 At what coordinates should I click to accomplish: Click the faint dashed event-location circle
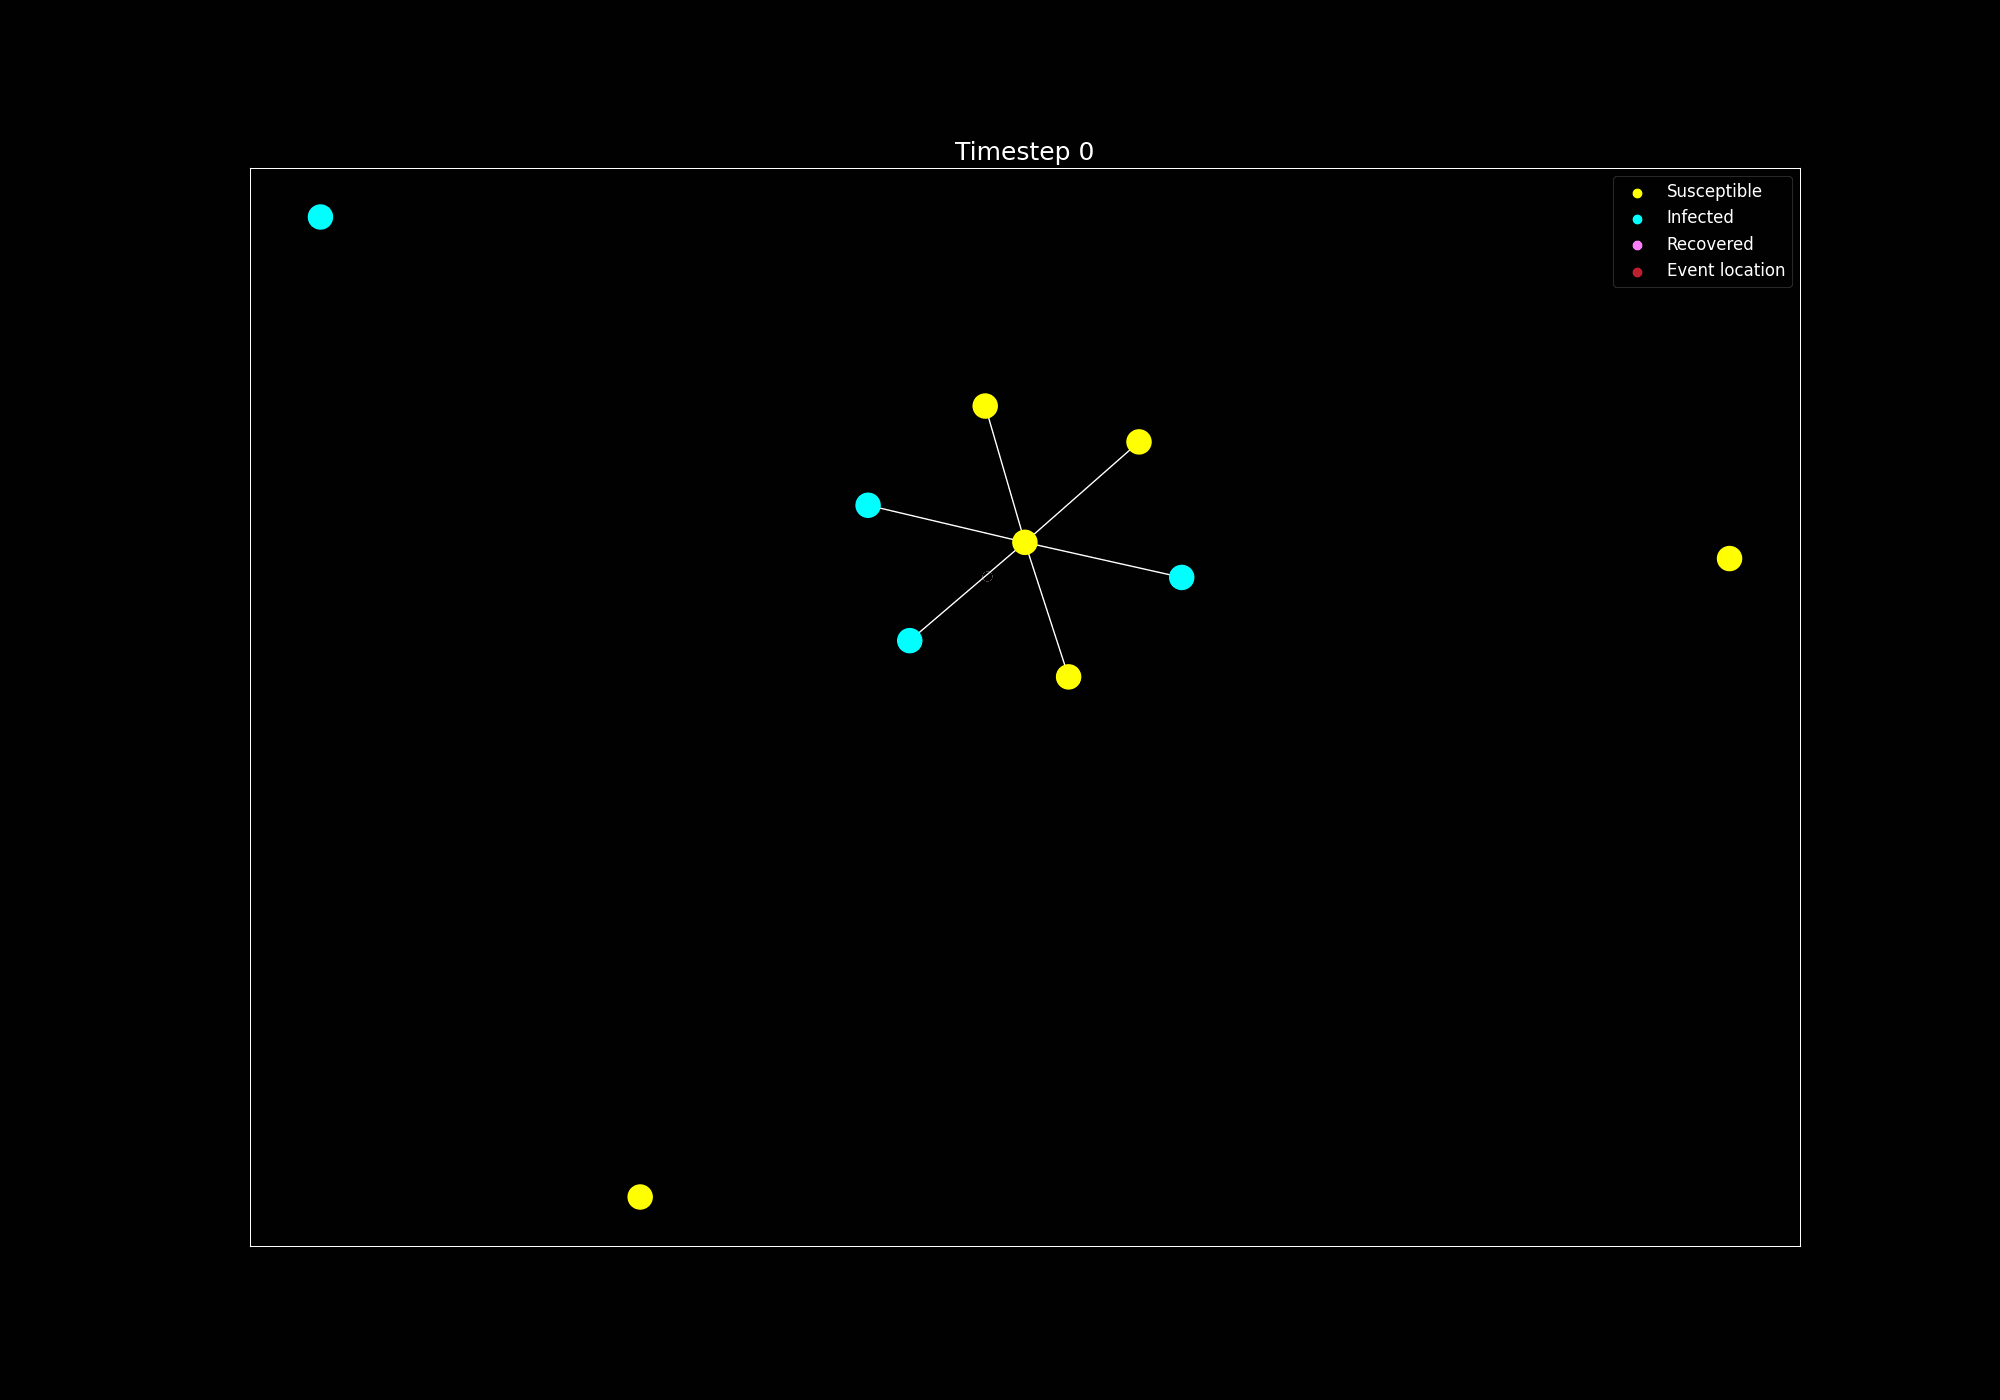click(x=987, y=576)
